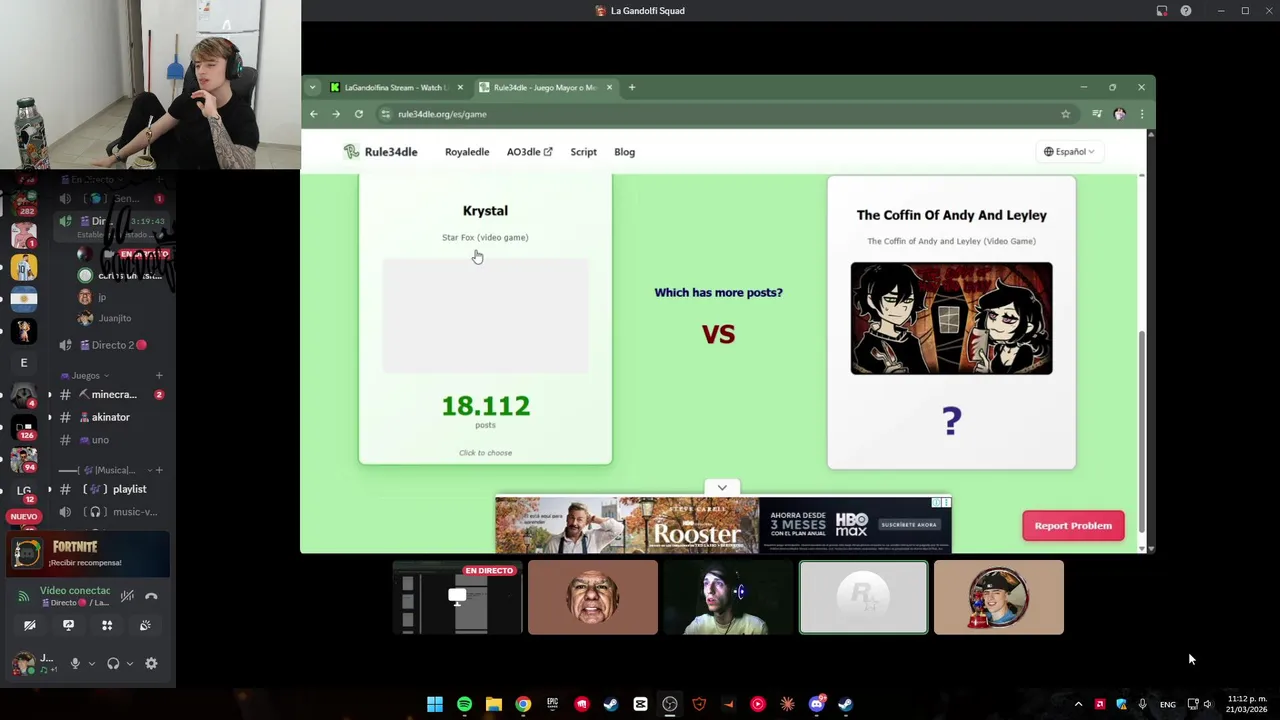Open Discord soundboard button
The image size is (1280, 720).
tap(145, 626)
